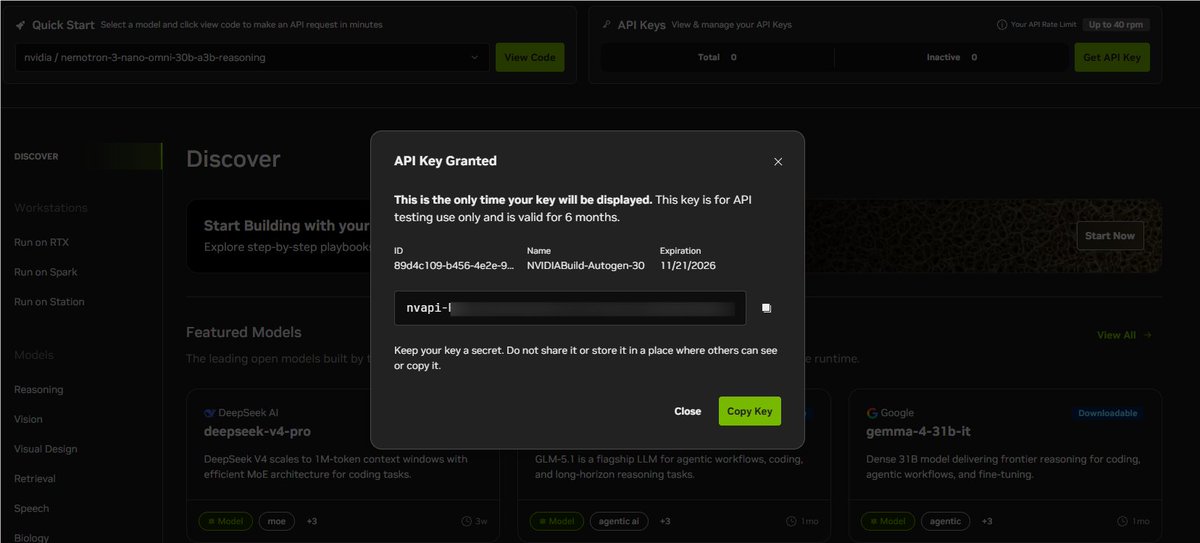Click the View All arrow icon
1200x543 pixels.
[x=1148, y=335]
